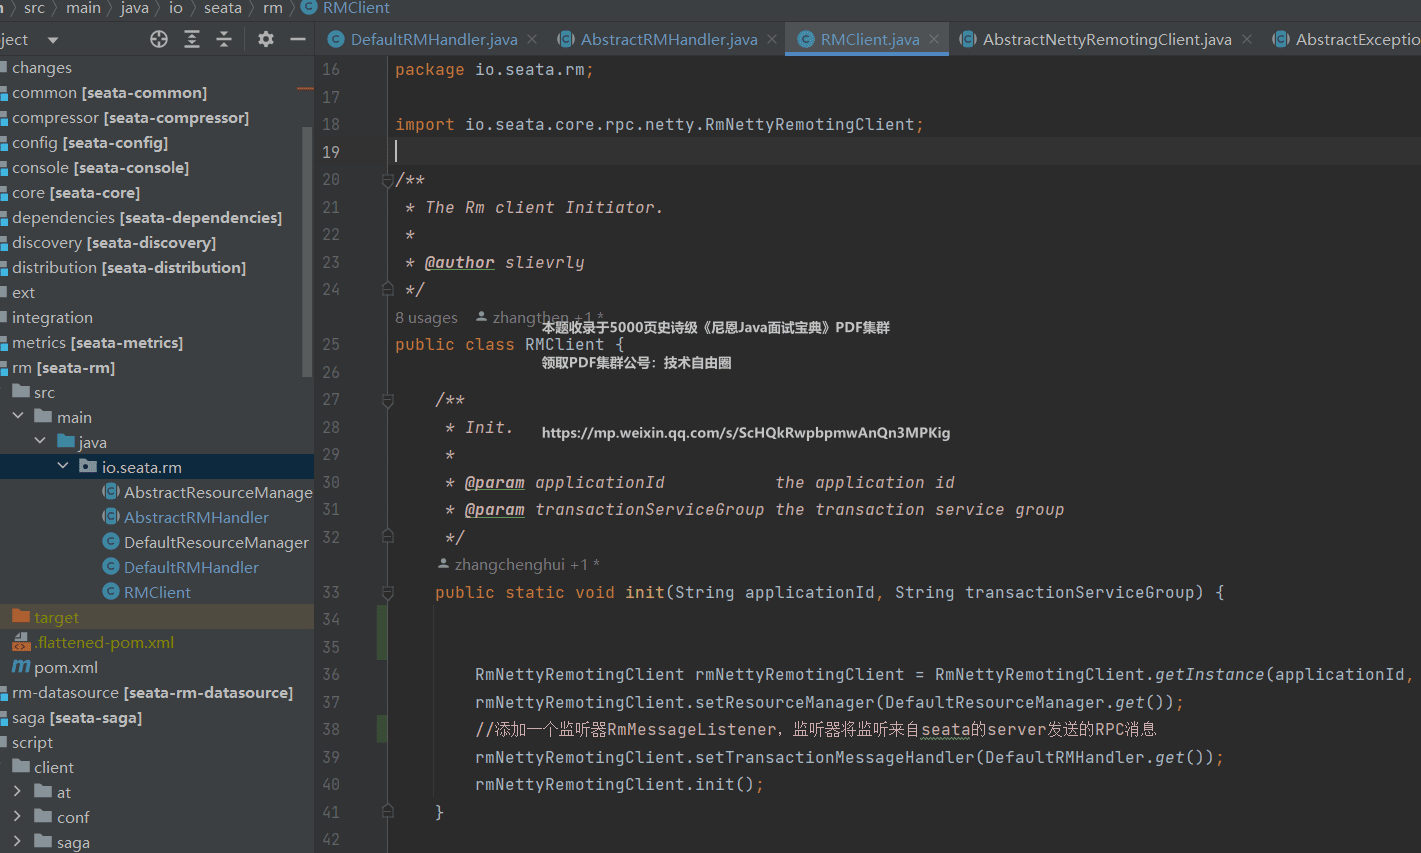The image size is (1421, 853).
Task: Click the DefaultResourceManager class icon
Action: [x=111, y=541]
